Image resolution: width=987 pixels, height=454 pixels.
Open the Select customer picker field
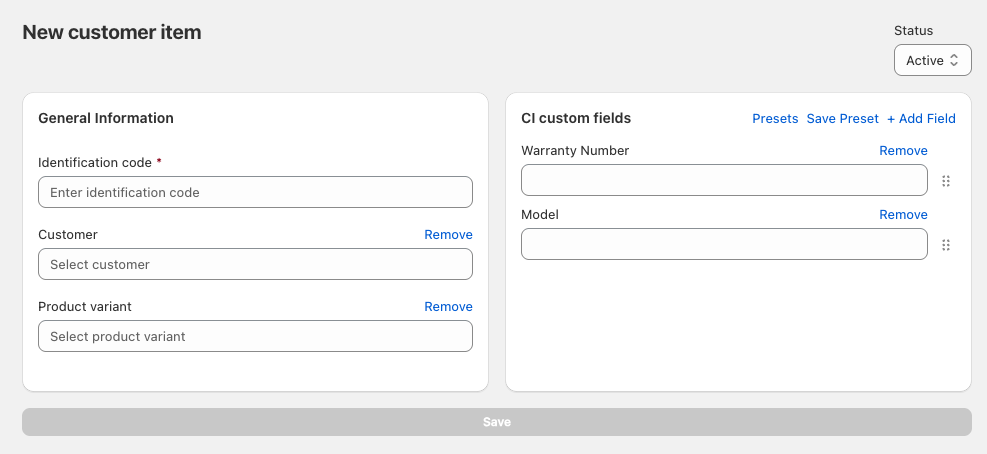coord(255,265)
